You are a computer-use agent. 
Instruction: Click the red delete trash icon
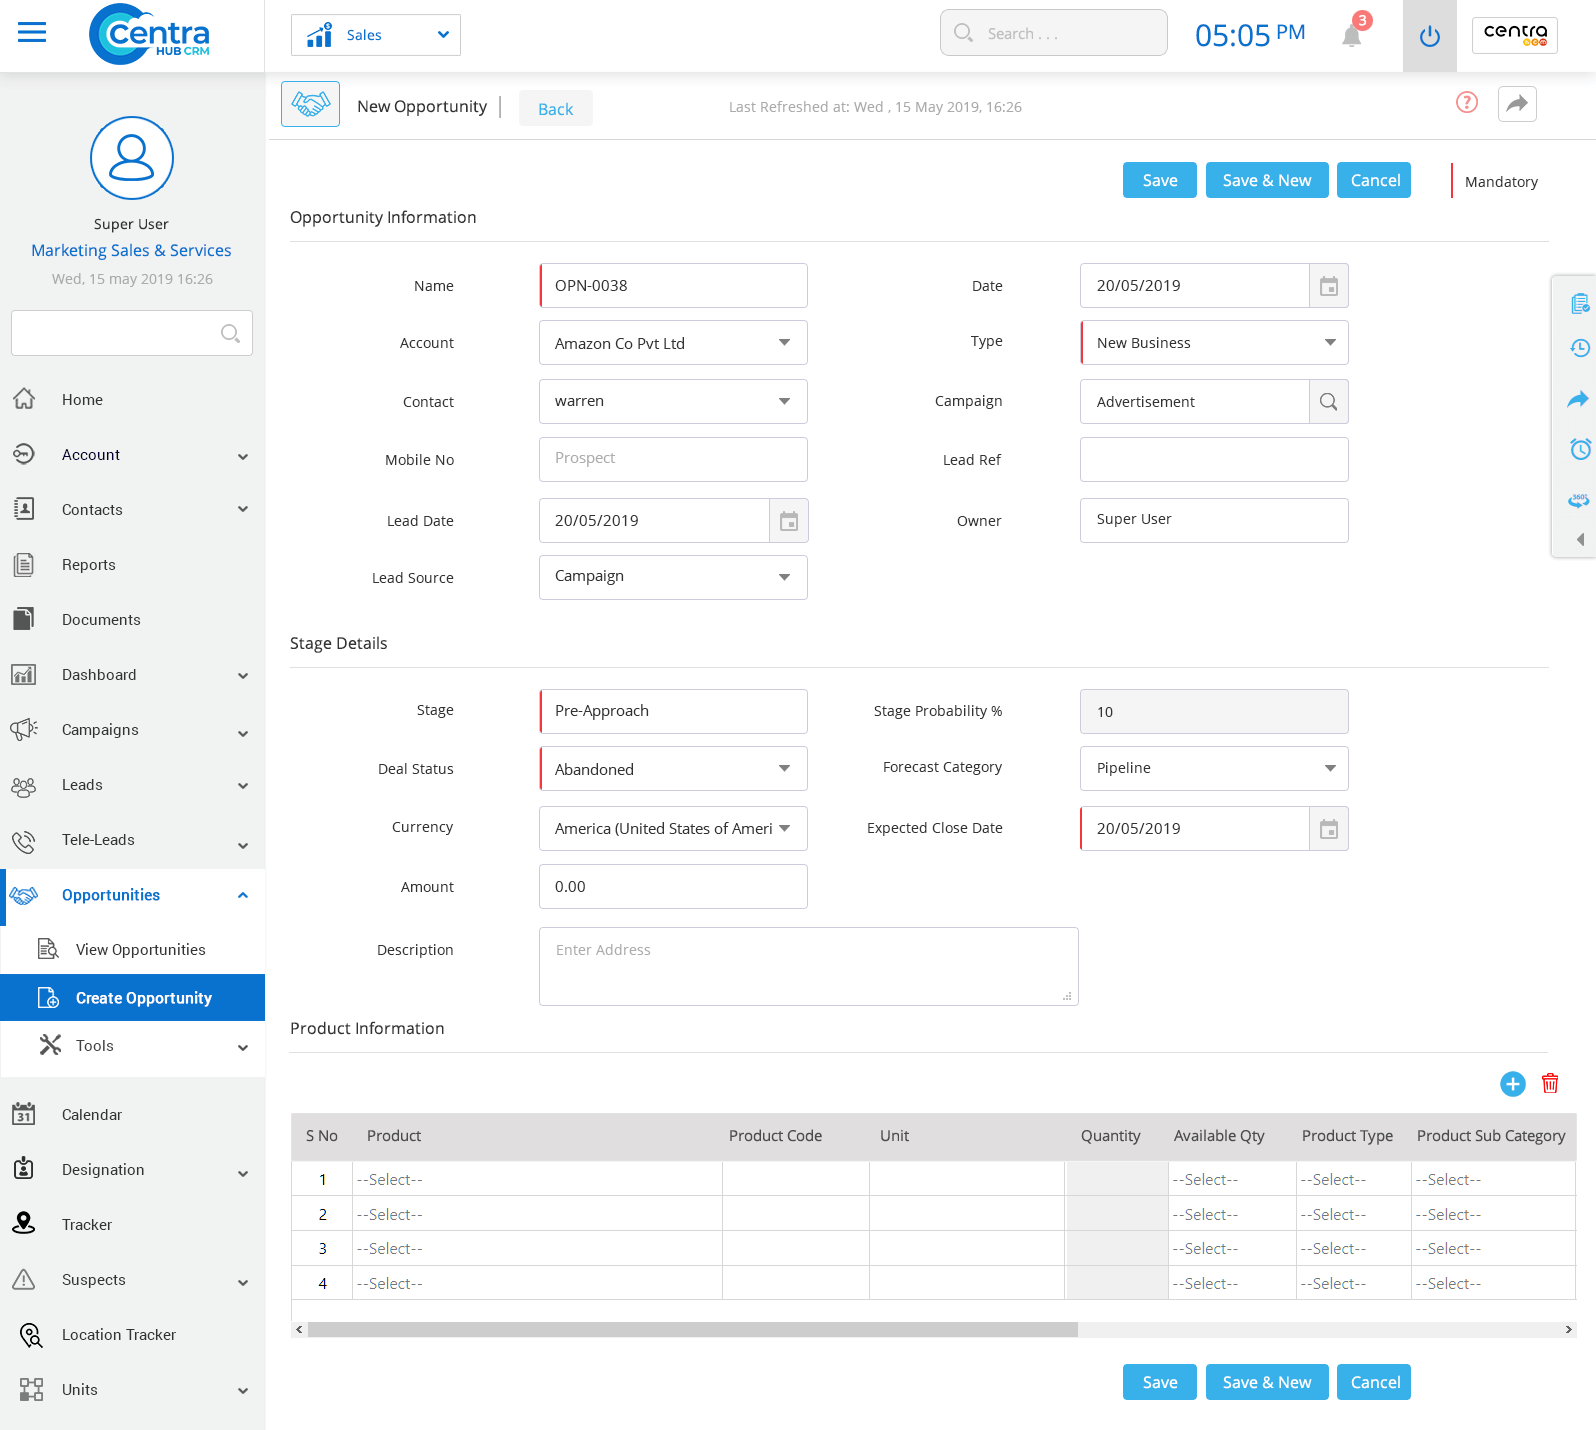(x=1549, y=1084)
